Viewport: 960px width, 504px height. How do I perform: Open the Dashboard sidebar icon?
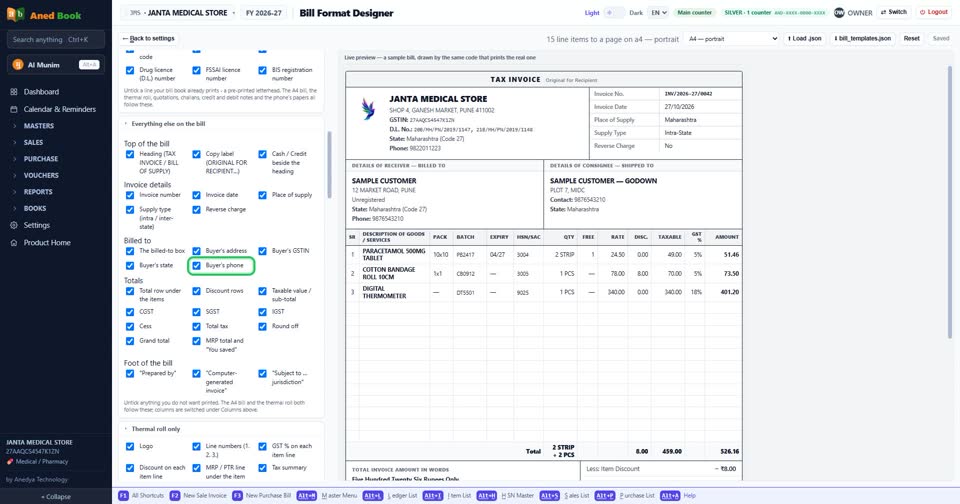point(13,92)
